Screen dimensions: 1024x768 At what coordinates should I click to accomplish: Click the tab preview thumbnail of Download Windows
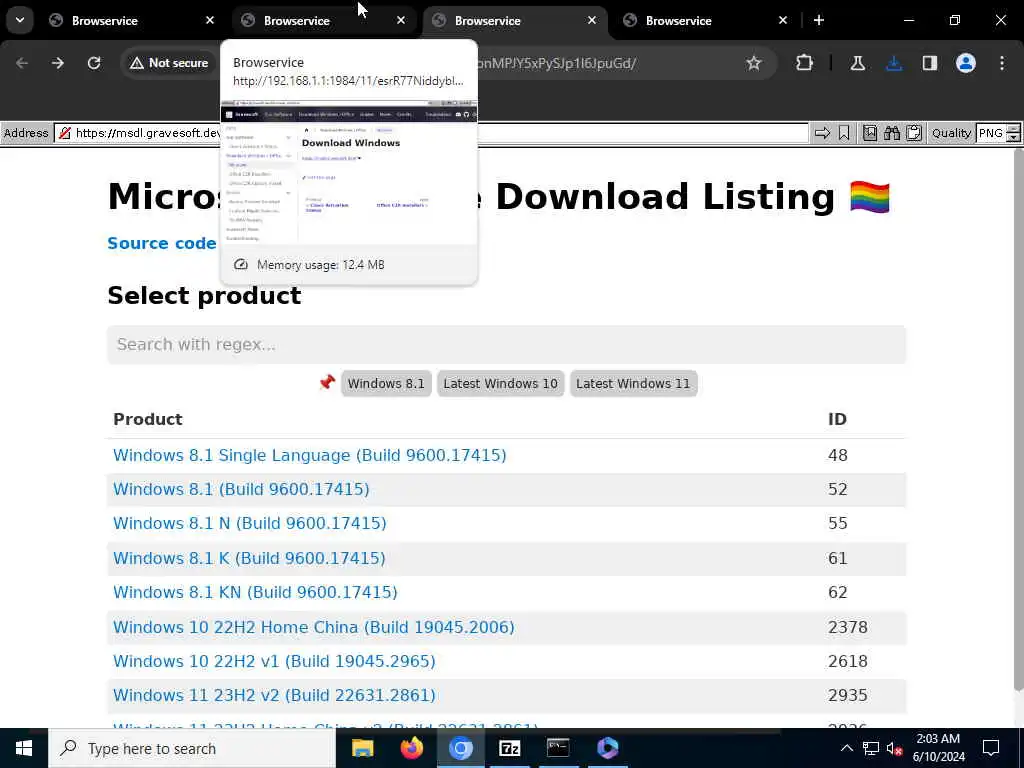349,172
